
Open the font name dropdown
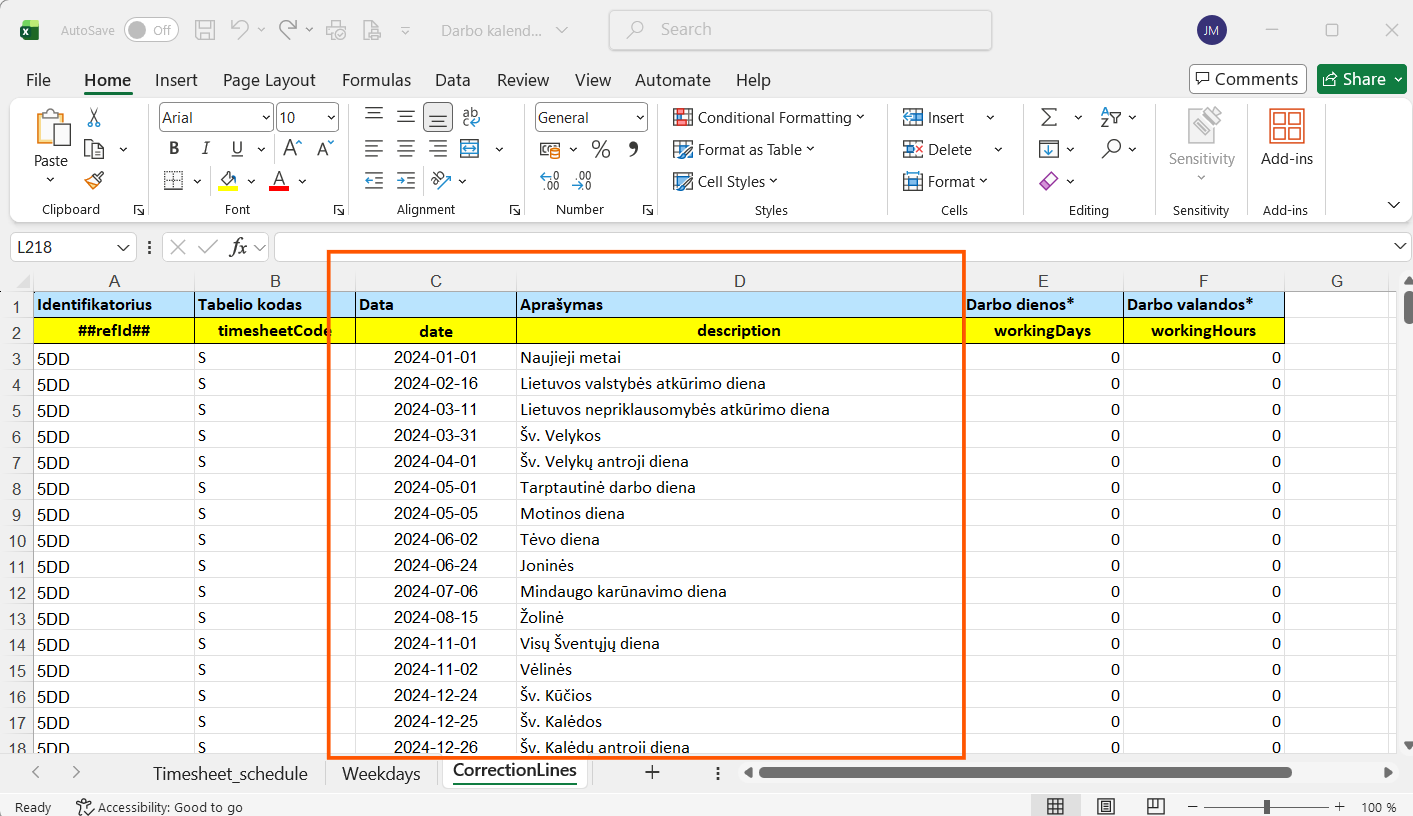[266, 118]
